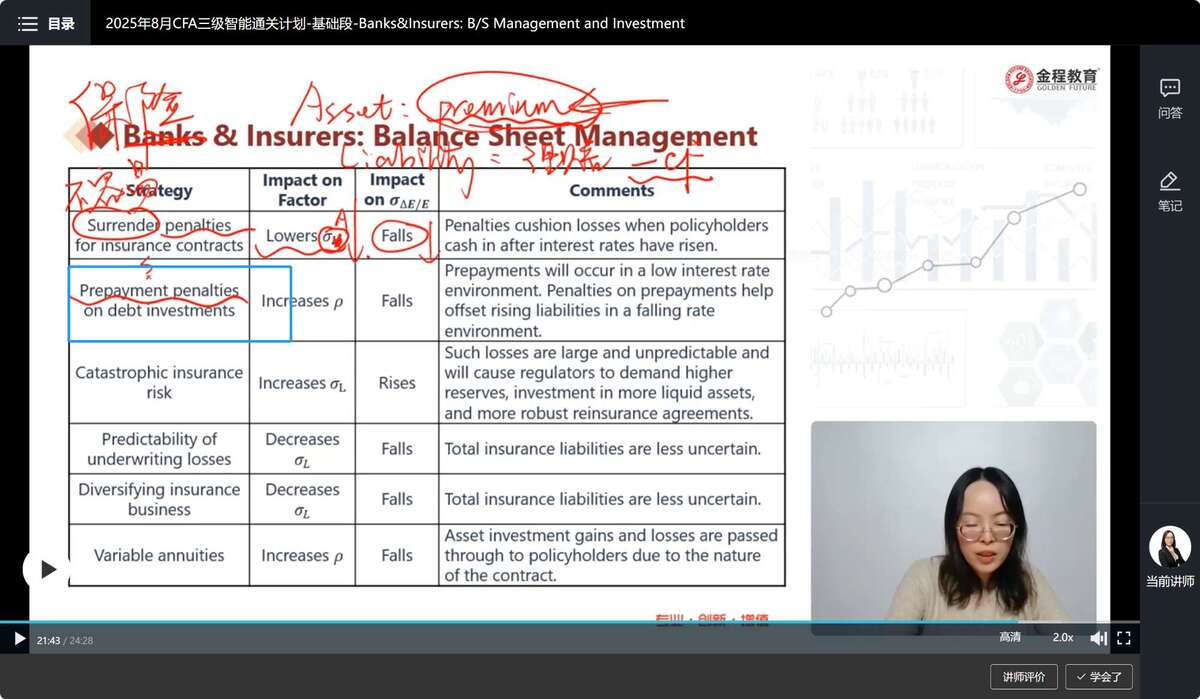Screen dimensions: 1200x699
Task: Click the 'Strategy' column header
Action: point(159,190)
